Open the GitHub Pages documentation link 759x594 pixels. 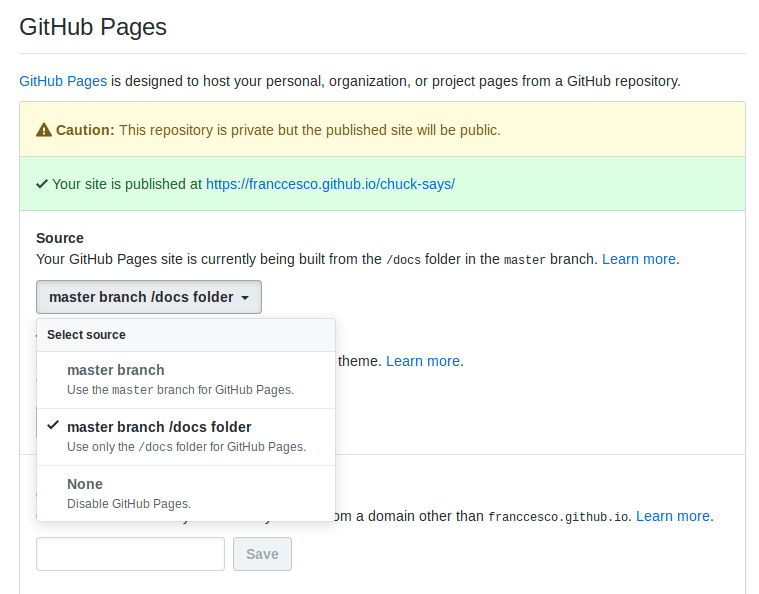tap(63, 81)
